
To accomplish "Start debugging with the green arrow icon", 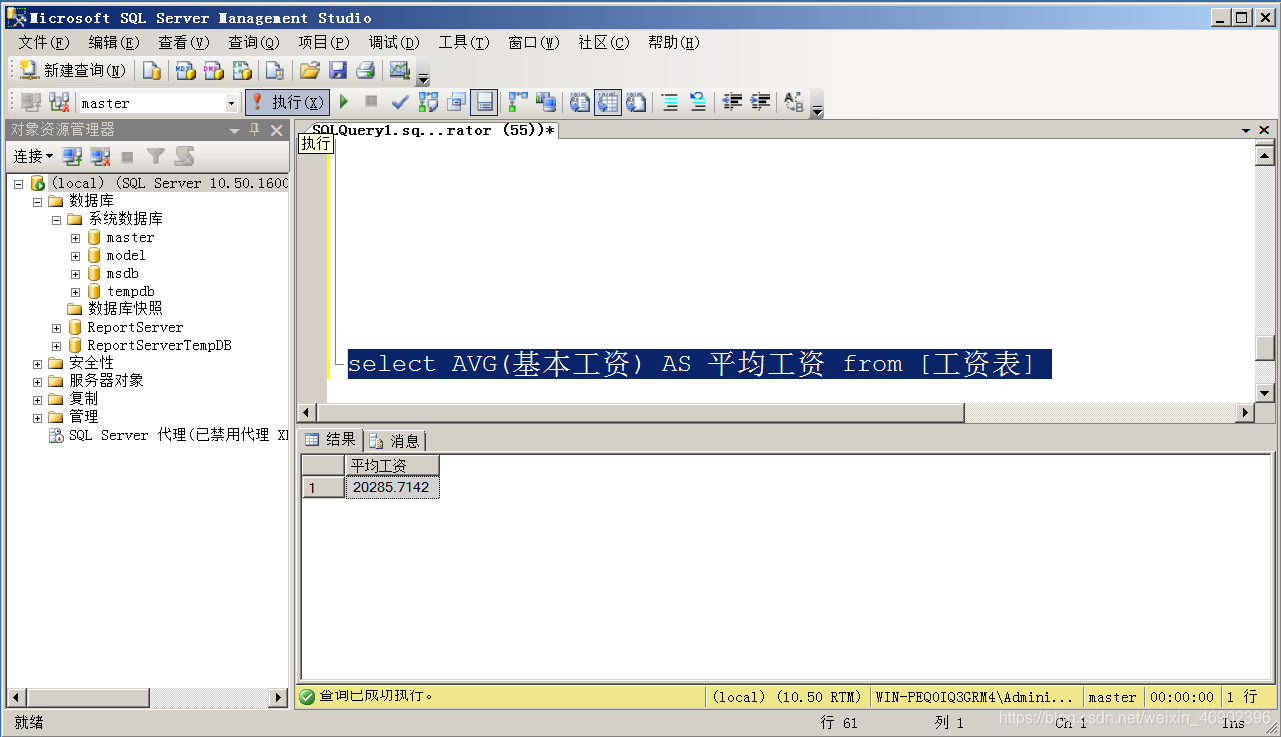I will click(344, 102).
